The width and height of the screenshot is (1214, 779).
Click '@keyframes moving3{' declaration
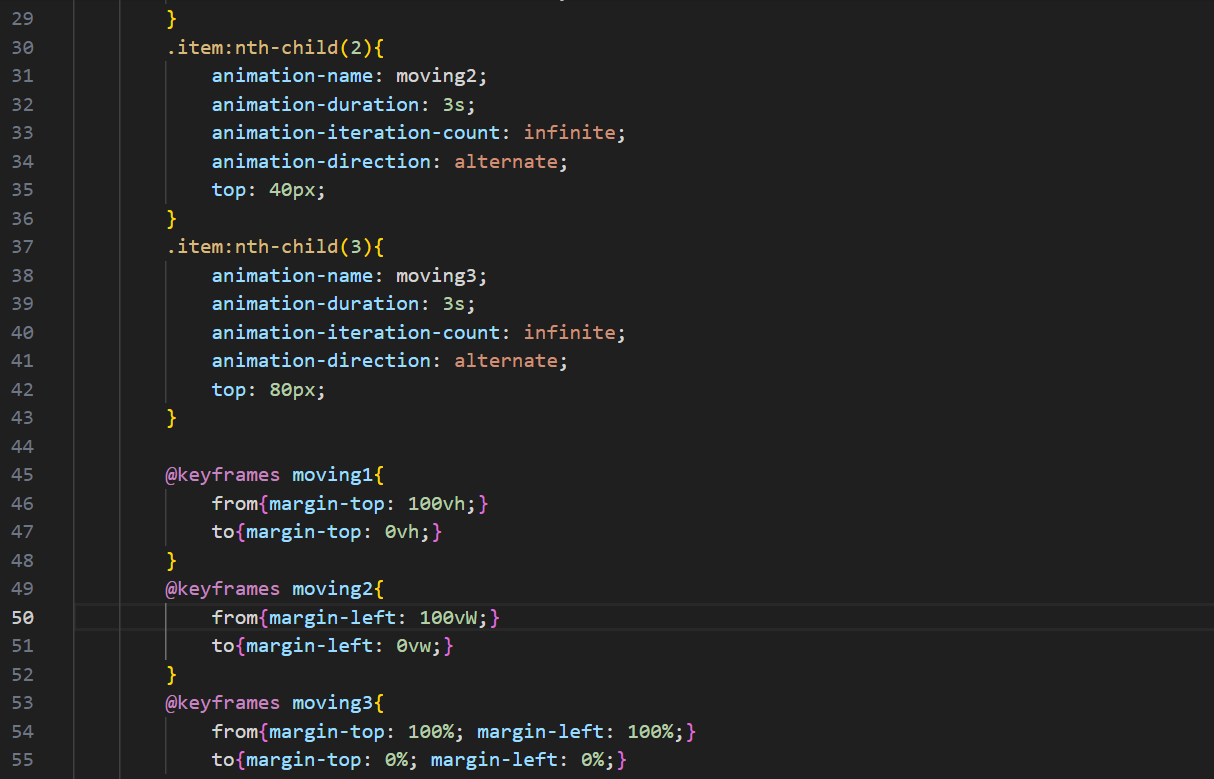(275, 703)
